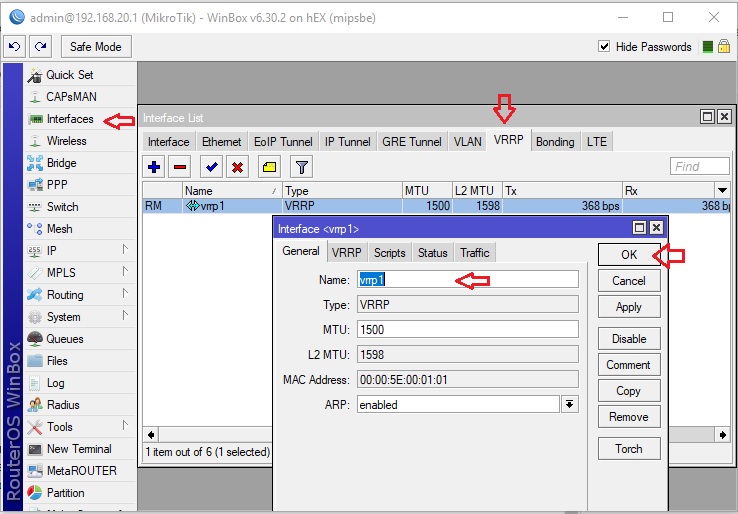738x514 pixels.
Task: Switch to the GRE Tunnel tab
Action: coord(412,142)
